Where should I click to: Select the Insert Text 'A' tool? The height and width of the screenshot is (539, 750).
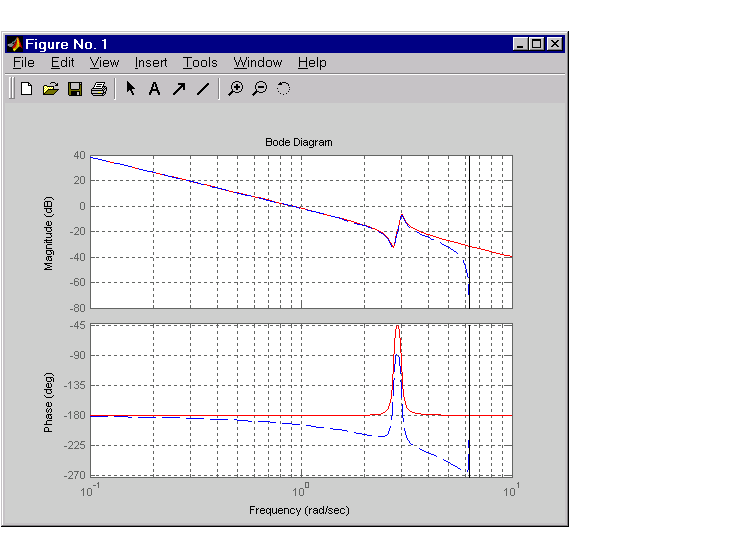point(154,89)
